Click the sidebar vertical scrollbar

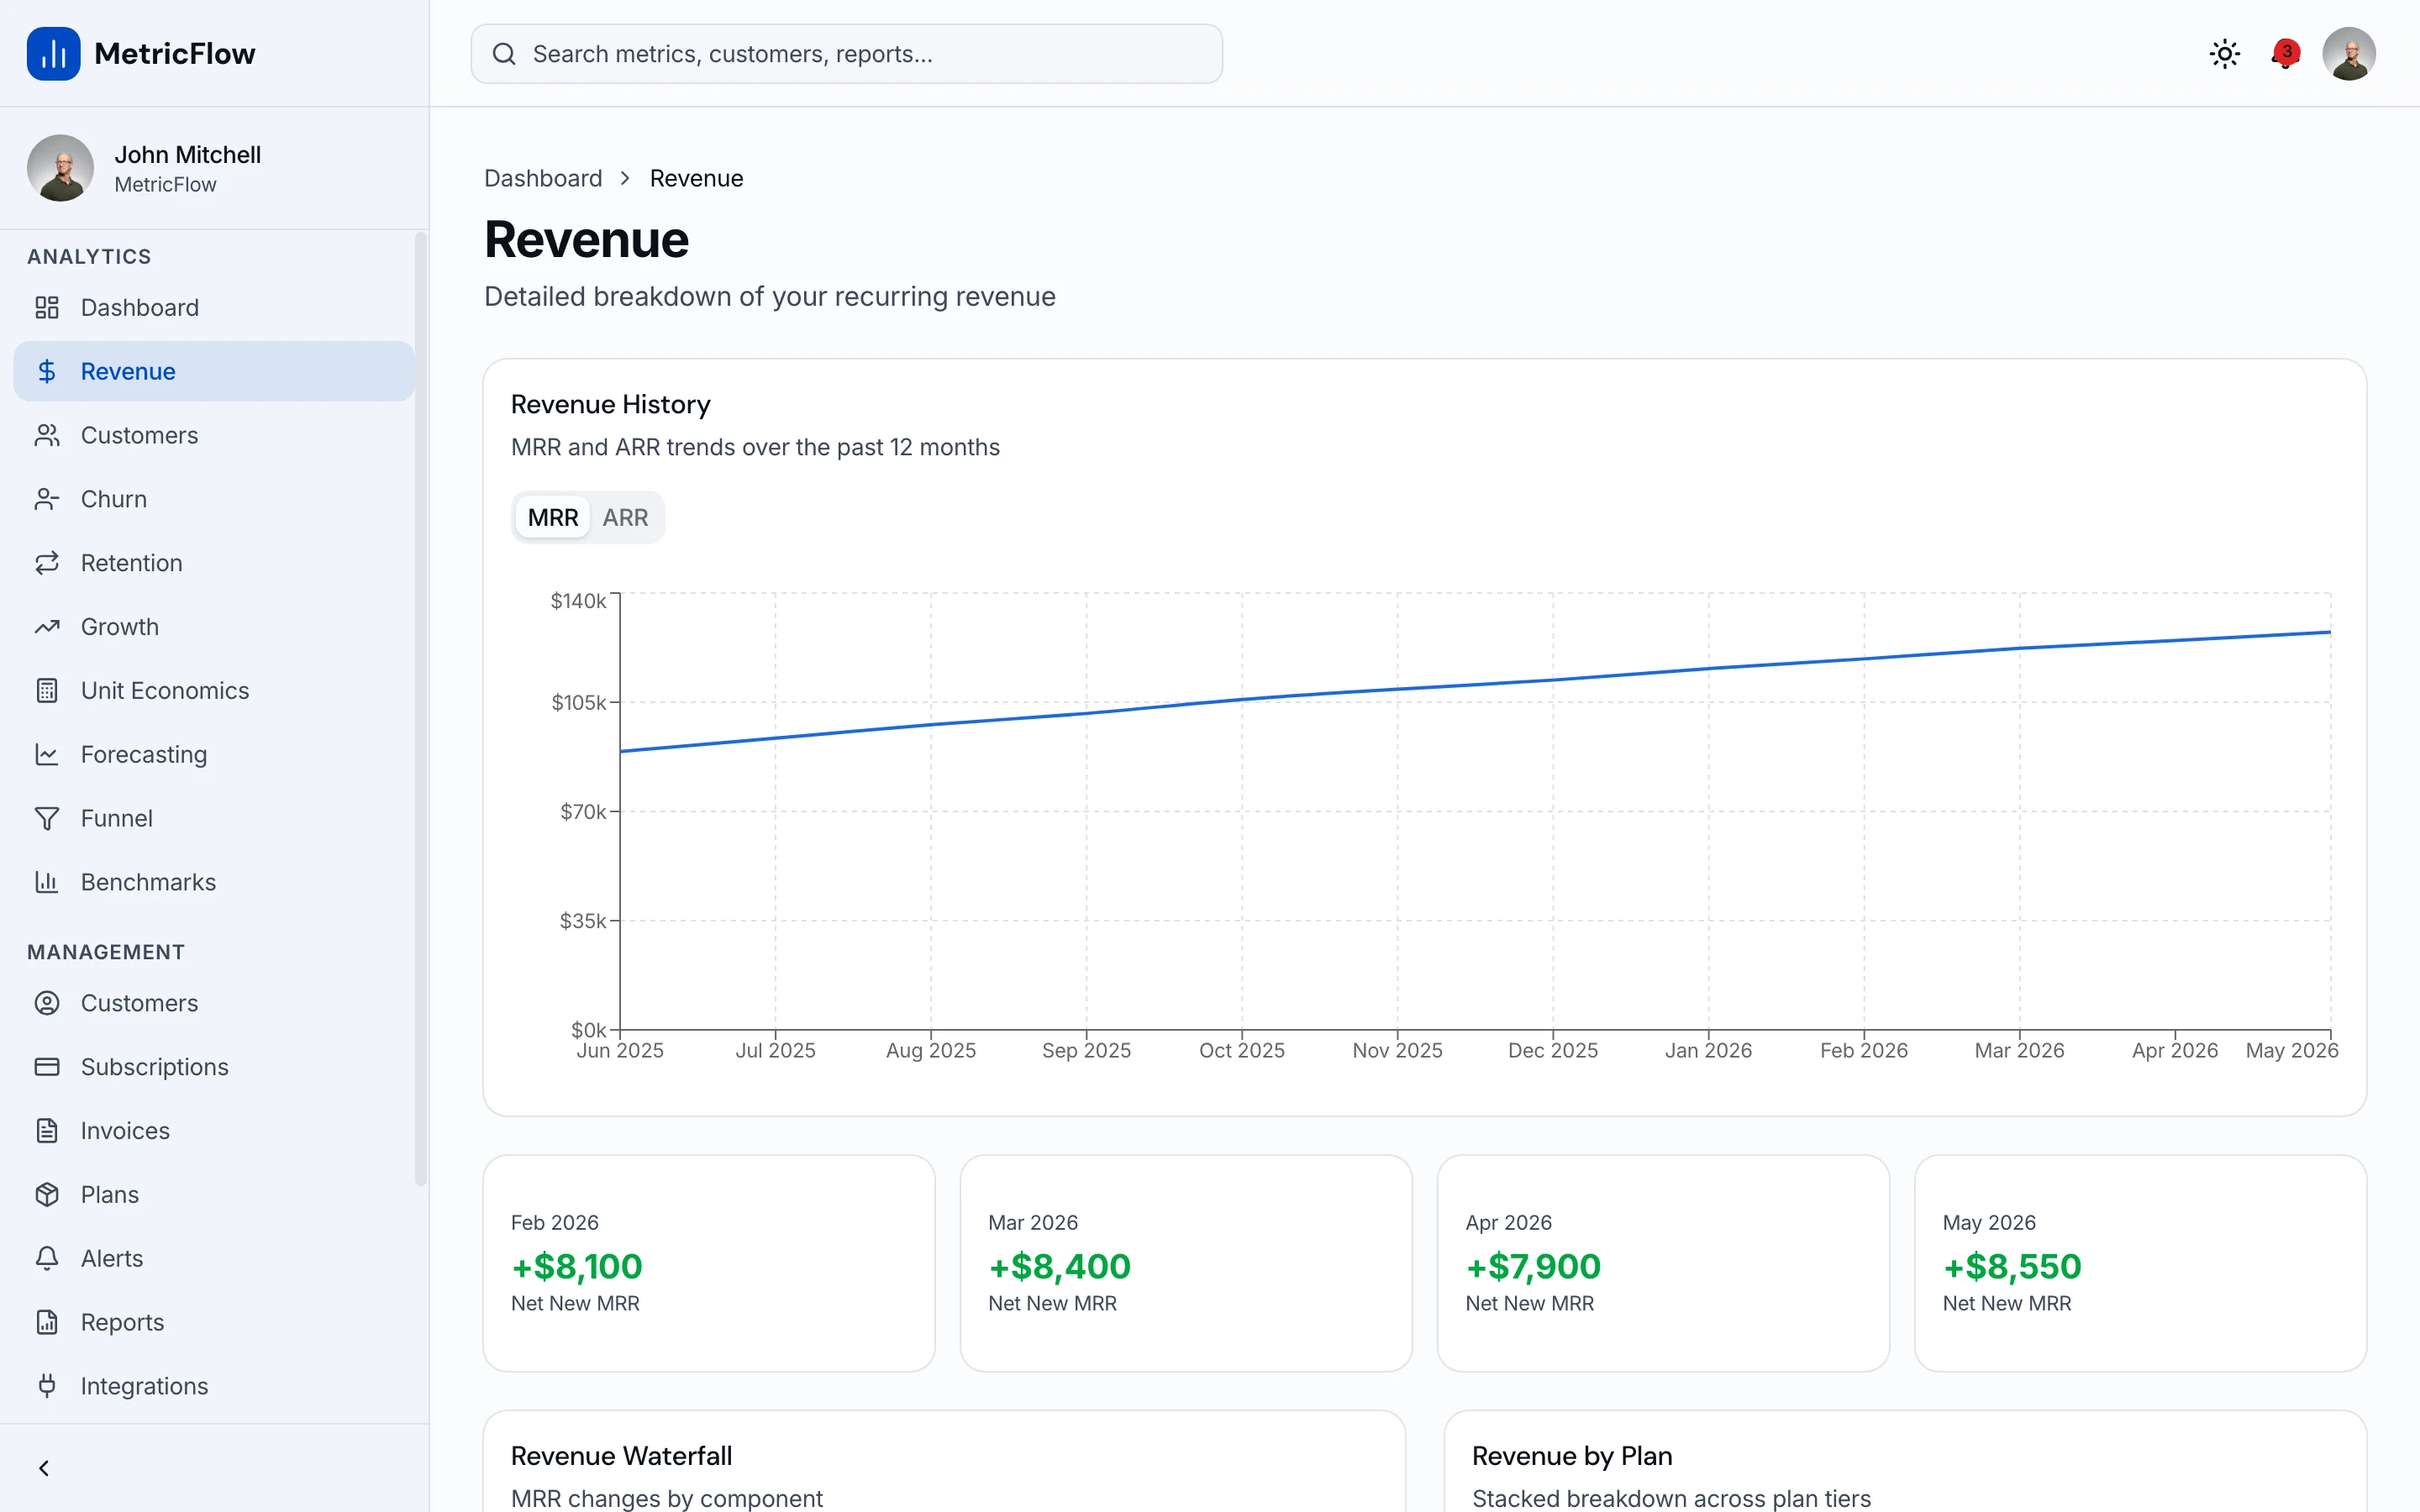click(420, 708)
